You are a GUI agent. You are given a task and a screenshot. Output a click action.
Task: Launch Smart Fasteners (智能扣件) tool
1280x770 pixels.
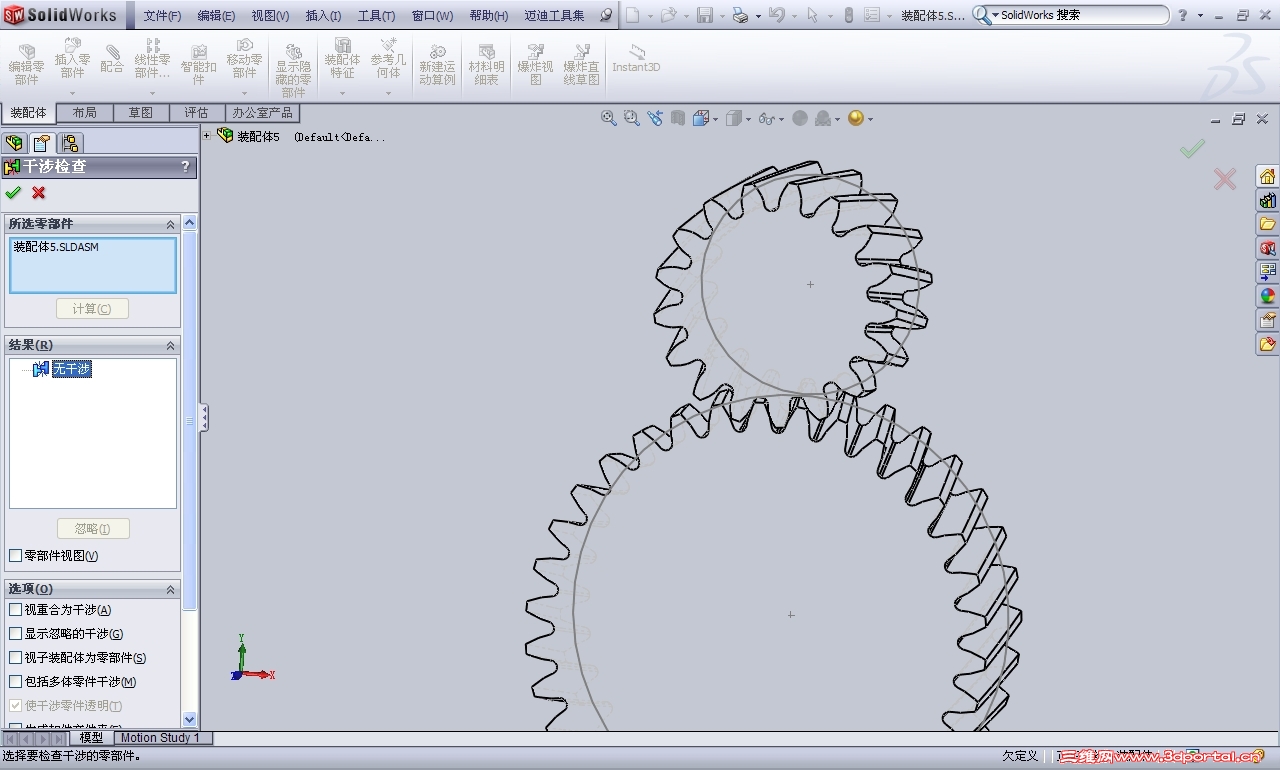(199, 63)
